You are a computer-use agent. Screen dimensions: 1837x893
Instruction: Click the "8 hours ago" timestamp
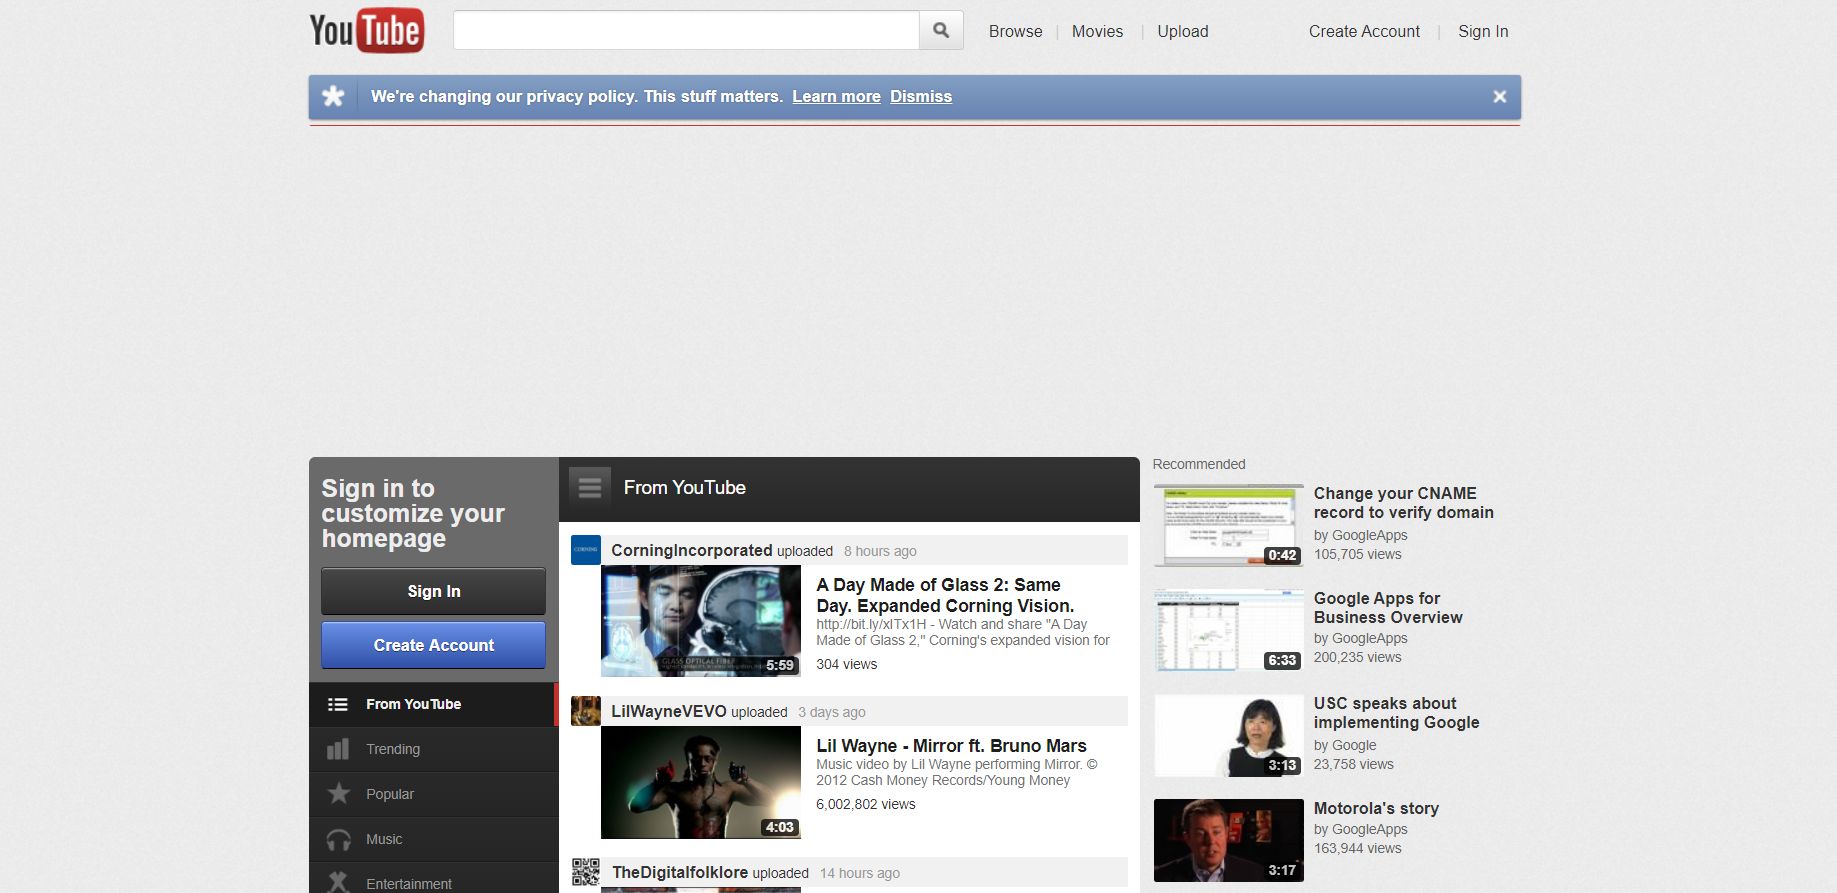[880, 551]
